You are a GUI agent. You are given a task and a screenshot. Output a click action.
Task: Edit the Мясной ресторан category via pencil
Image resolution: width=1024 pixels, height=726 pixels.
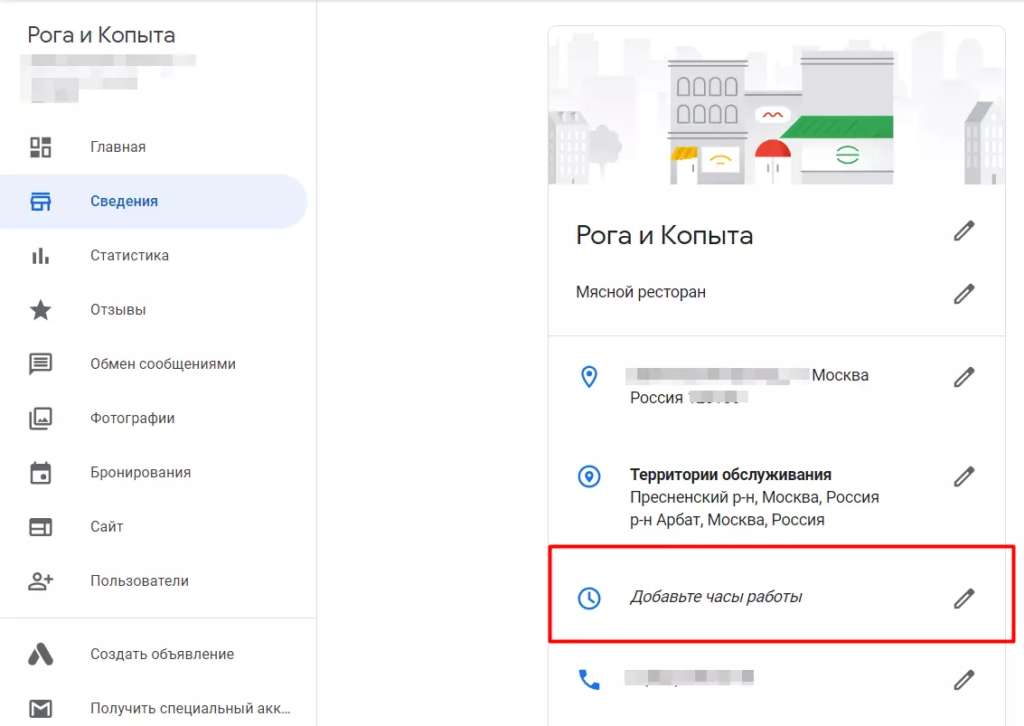pyautogui.click(x=963, y=293)
